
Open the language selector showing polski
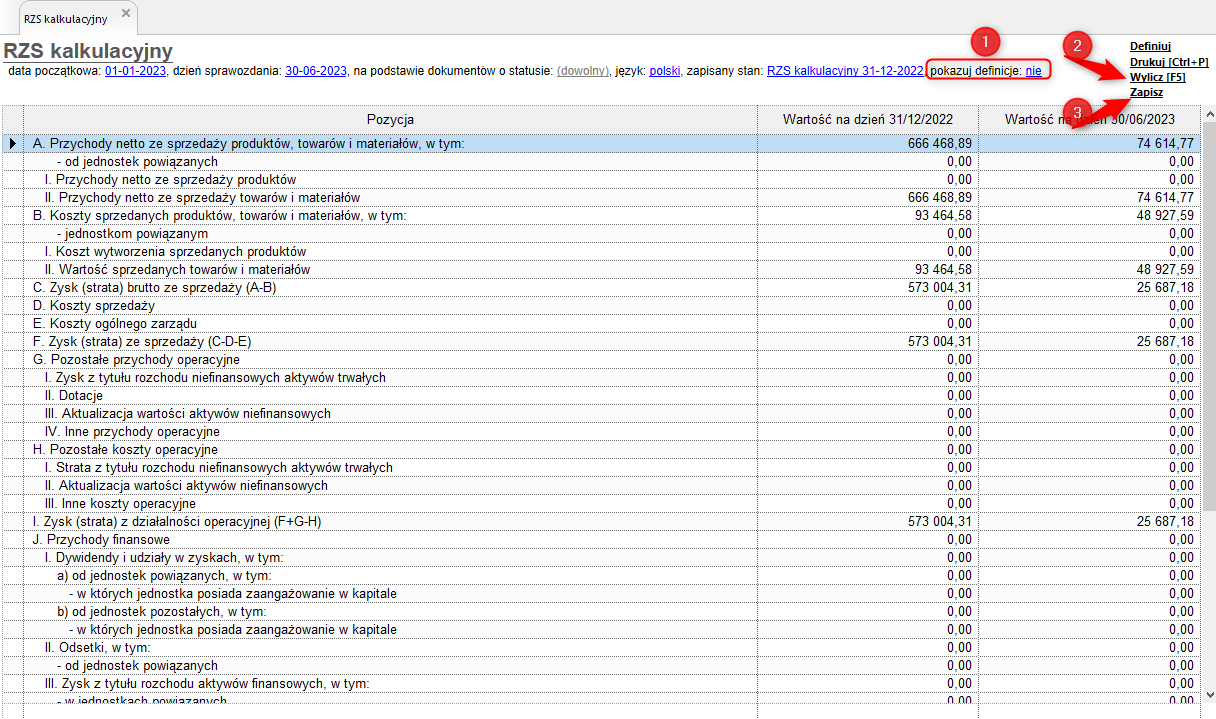coord(665,71)
